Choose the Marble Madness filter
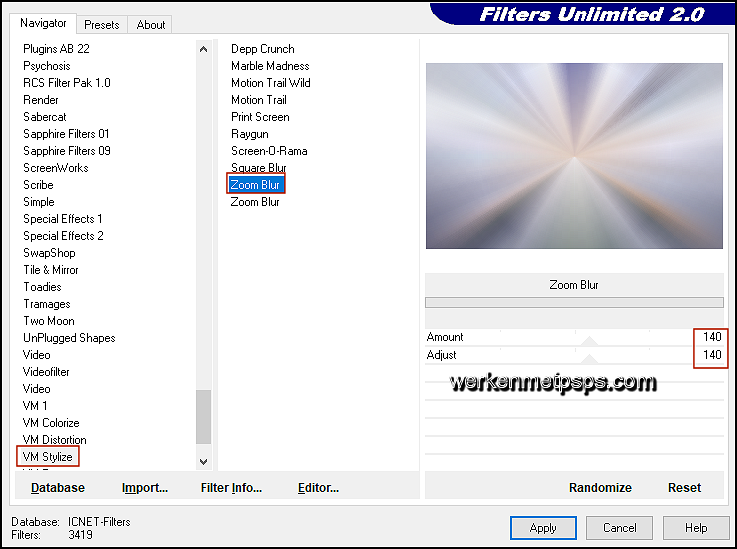This screenshot has height=549, width=737. click(270, 66)
